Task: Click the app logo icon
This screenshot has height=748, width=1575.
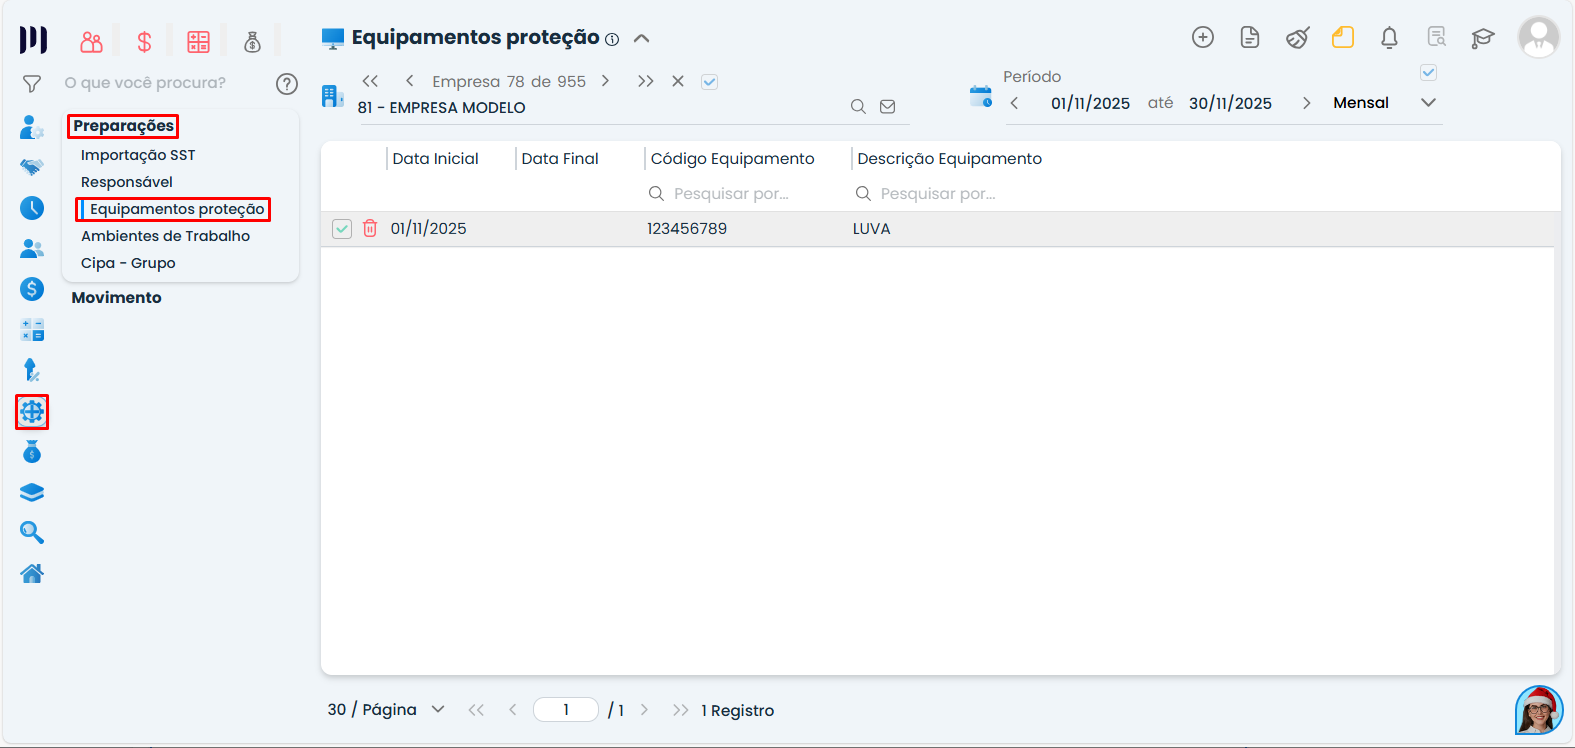Action: [33, 40]
